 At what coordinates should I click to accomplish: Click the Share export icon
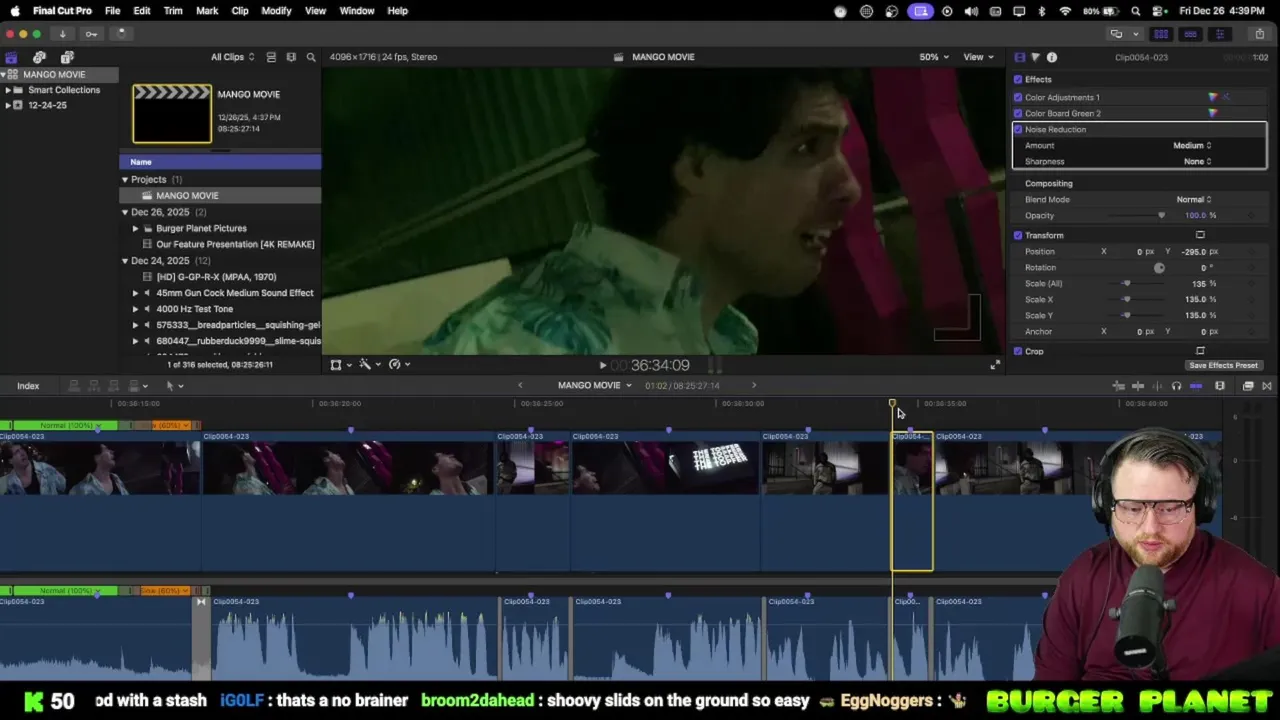tap(1262, 34)
